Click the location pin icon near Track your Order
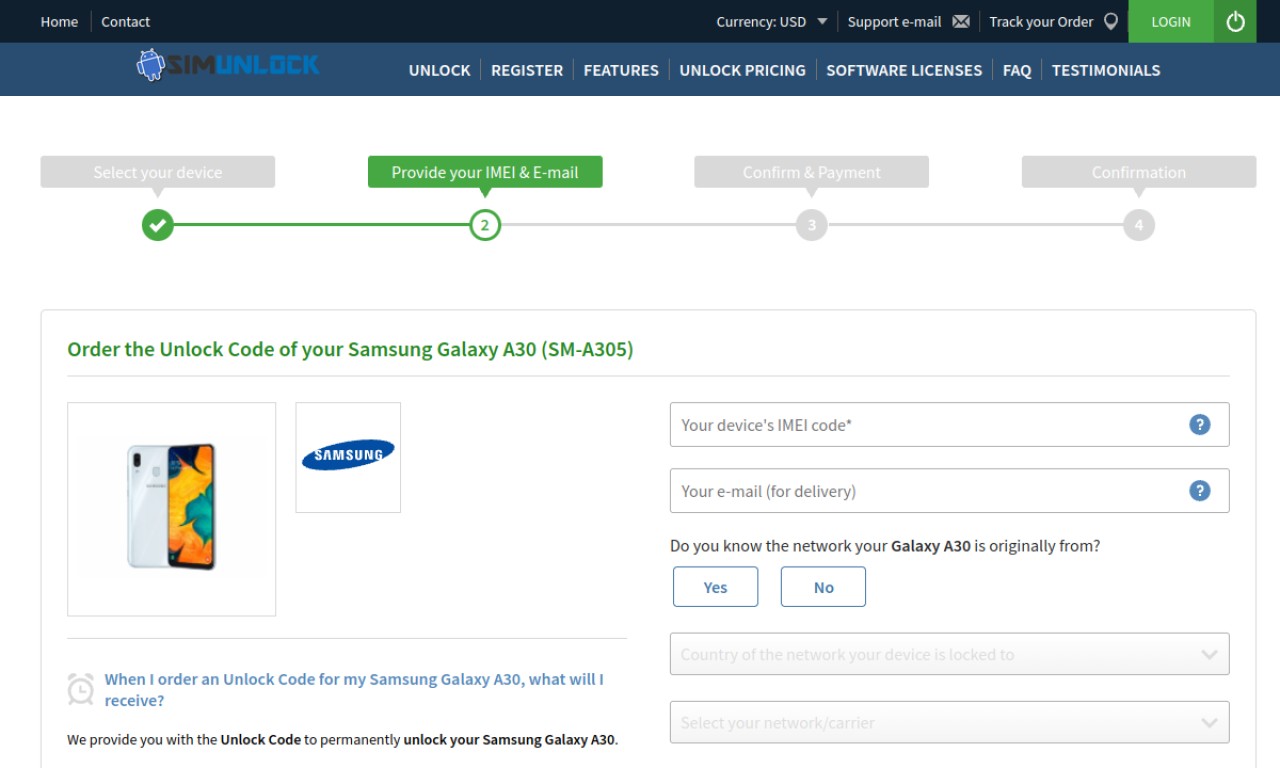 (x=1111, y=21)
